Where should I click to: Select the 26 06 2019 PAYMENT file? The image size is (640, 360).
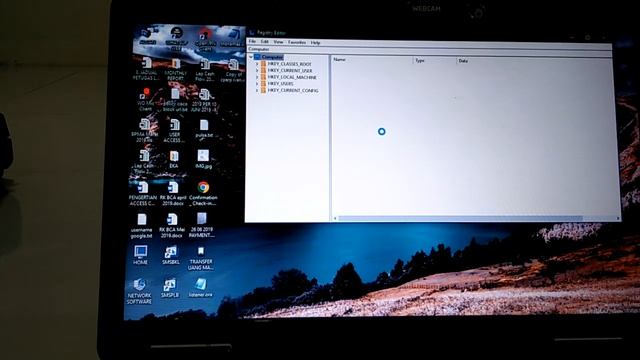(202, 225)
